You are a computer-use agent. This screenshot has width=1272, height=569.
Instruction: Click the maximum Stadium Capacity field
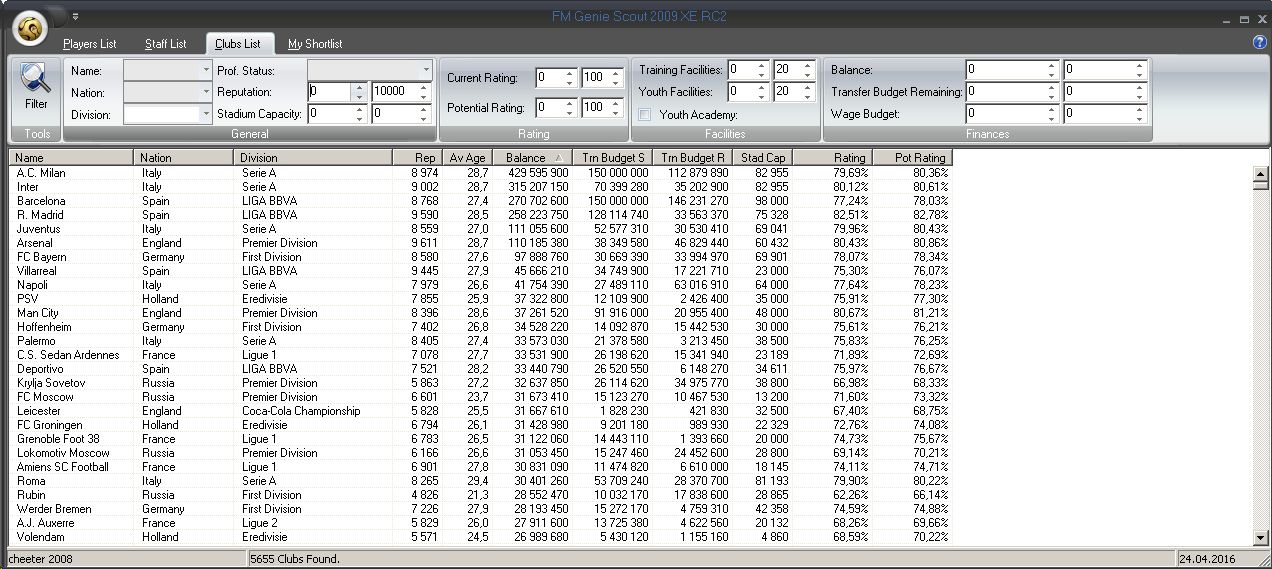(391, 114)
